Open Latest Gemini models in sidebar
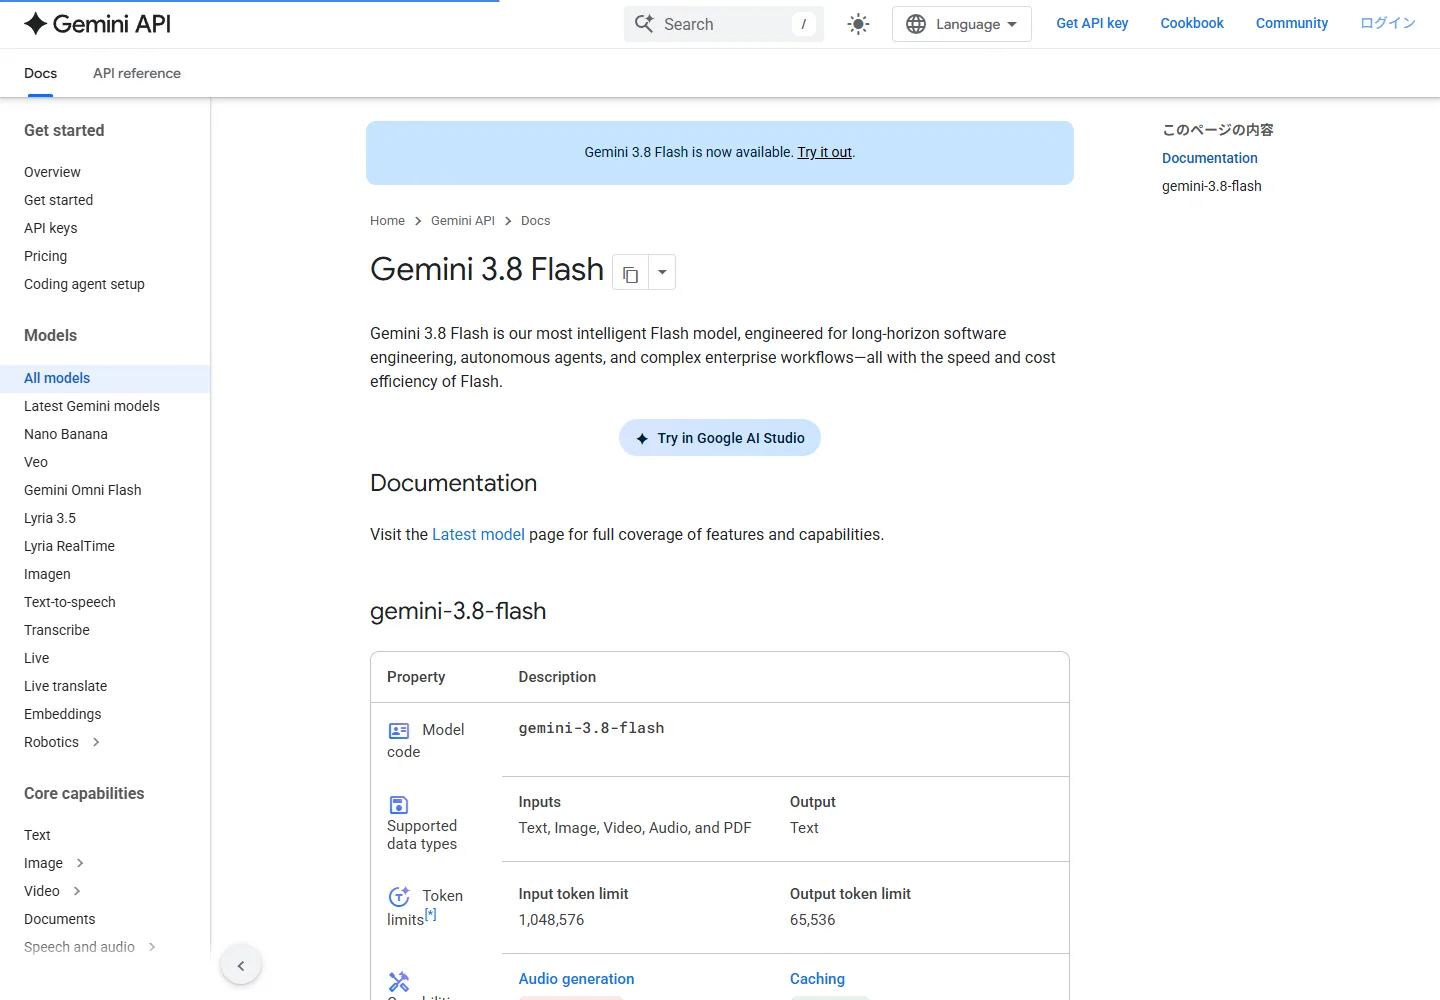The height and width of the screenshot is (1000, 1440). [92, 406]
